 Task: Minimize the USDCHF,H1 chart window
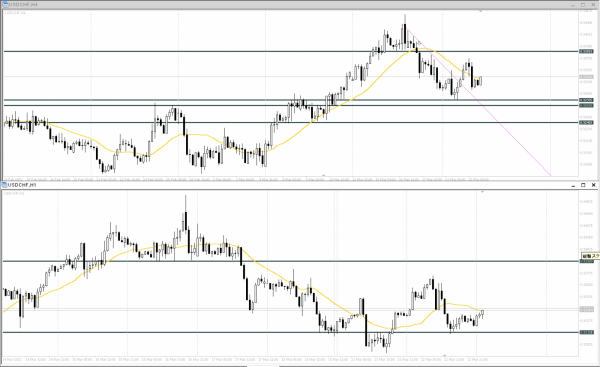(x=573, y=185)
